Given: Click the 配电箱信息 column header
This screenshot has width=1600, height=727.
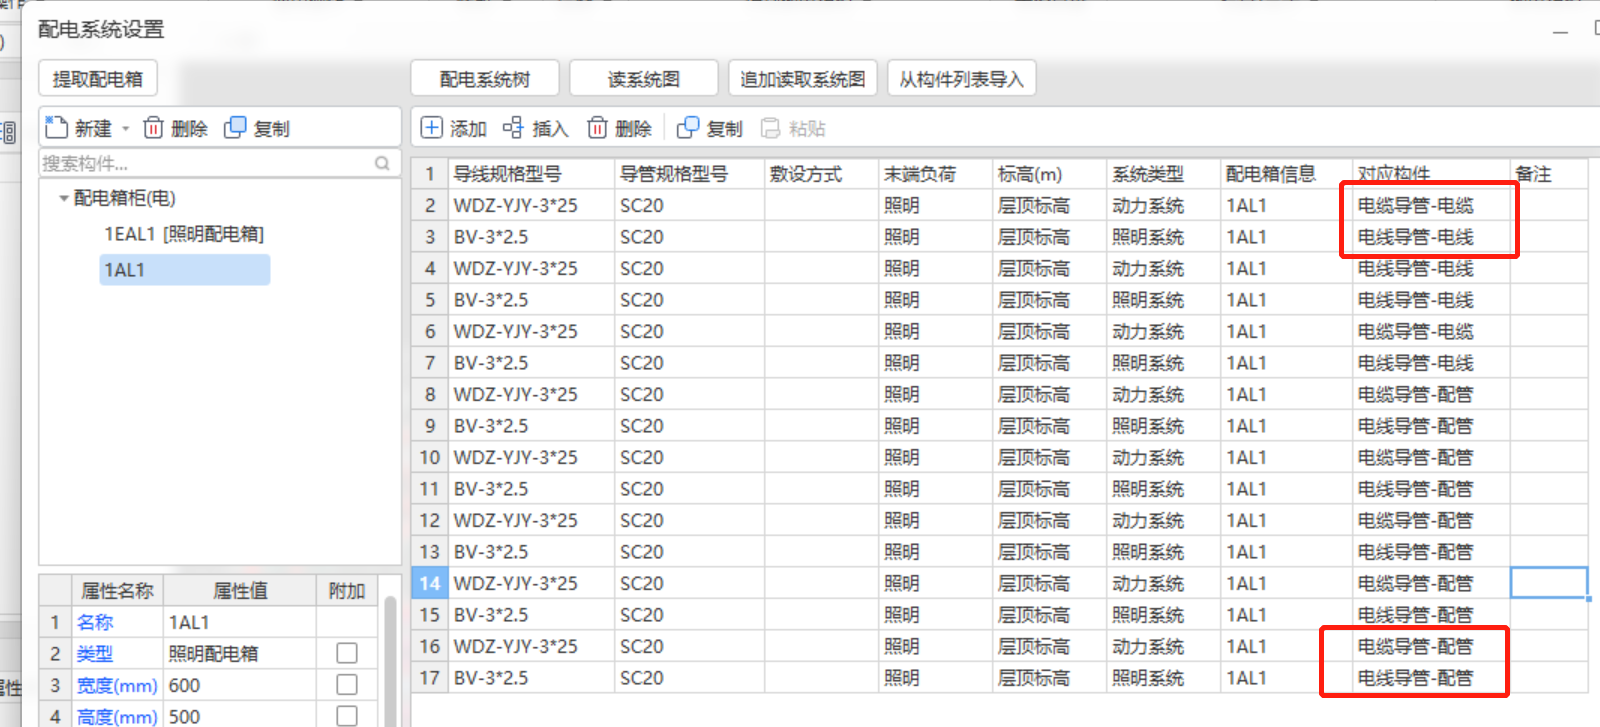Looking at the screenshot, I should 1286,174.
